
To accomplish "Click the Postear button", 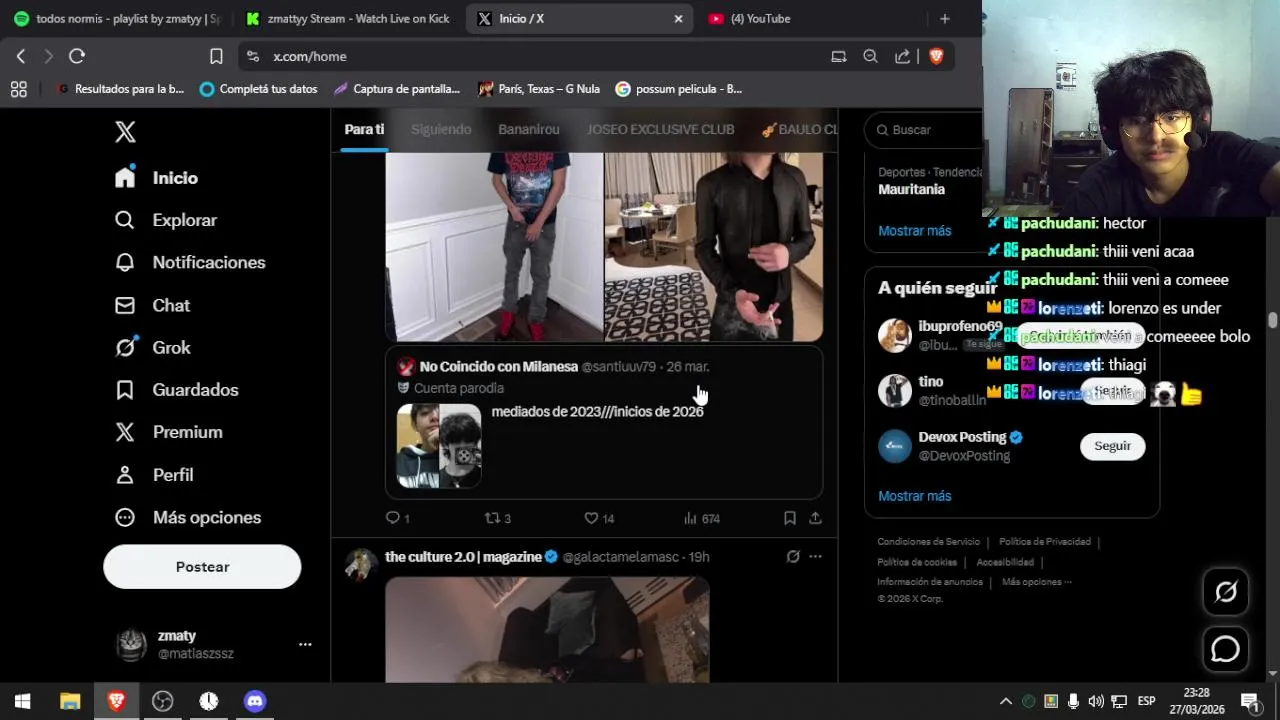I will (x=202, y=566).
